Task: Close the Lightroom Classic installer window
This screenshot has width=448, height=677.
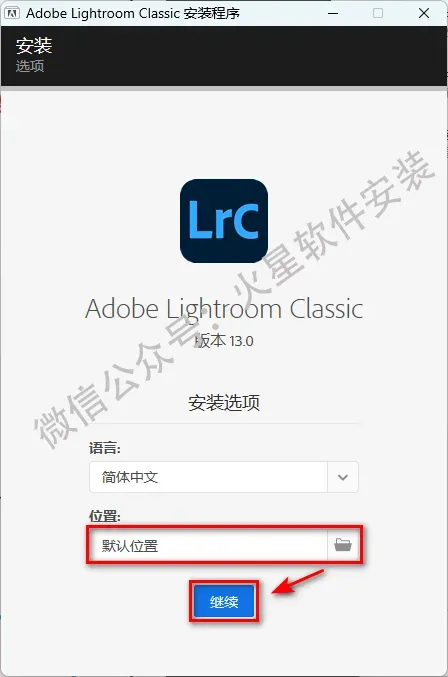Action: click(x=424, y=13)
